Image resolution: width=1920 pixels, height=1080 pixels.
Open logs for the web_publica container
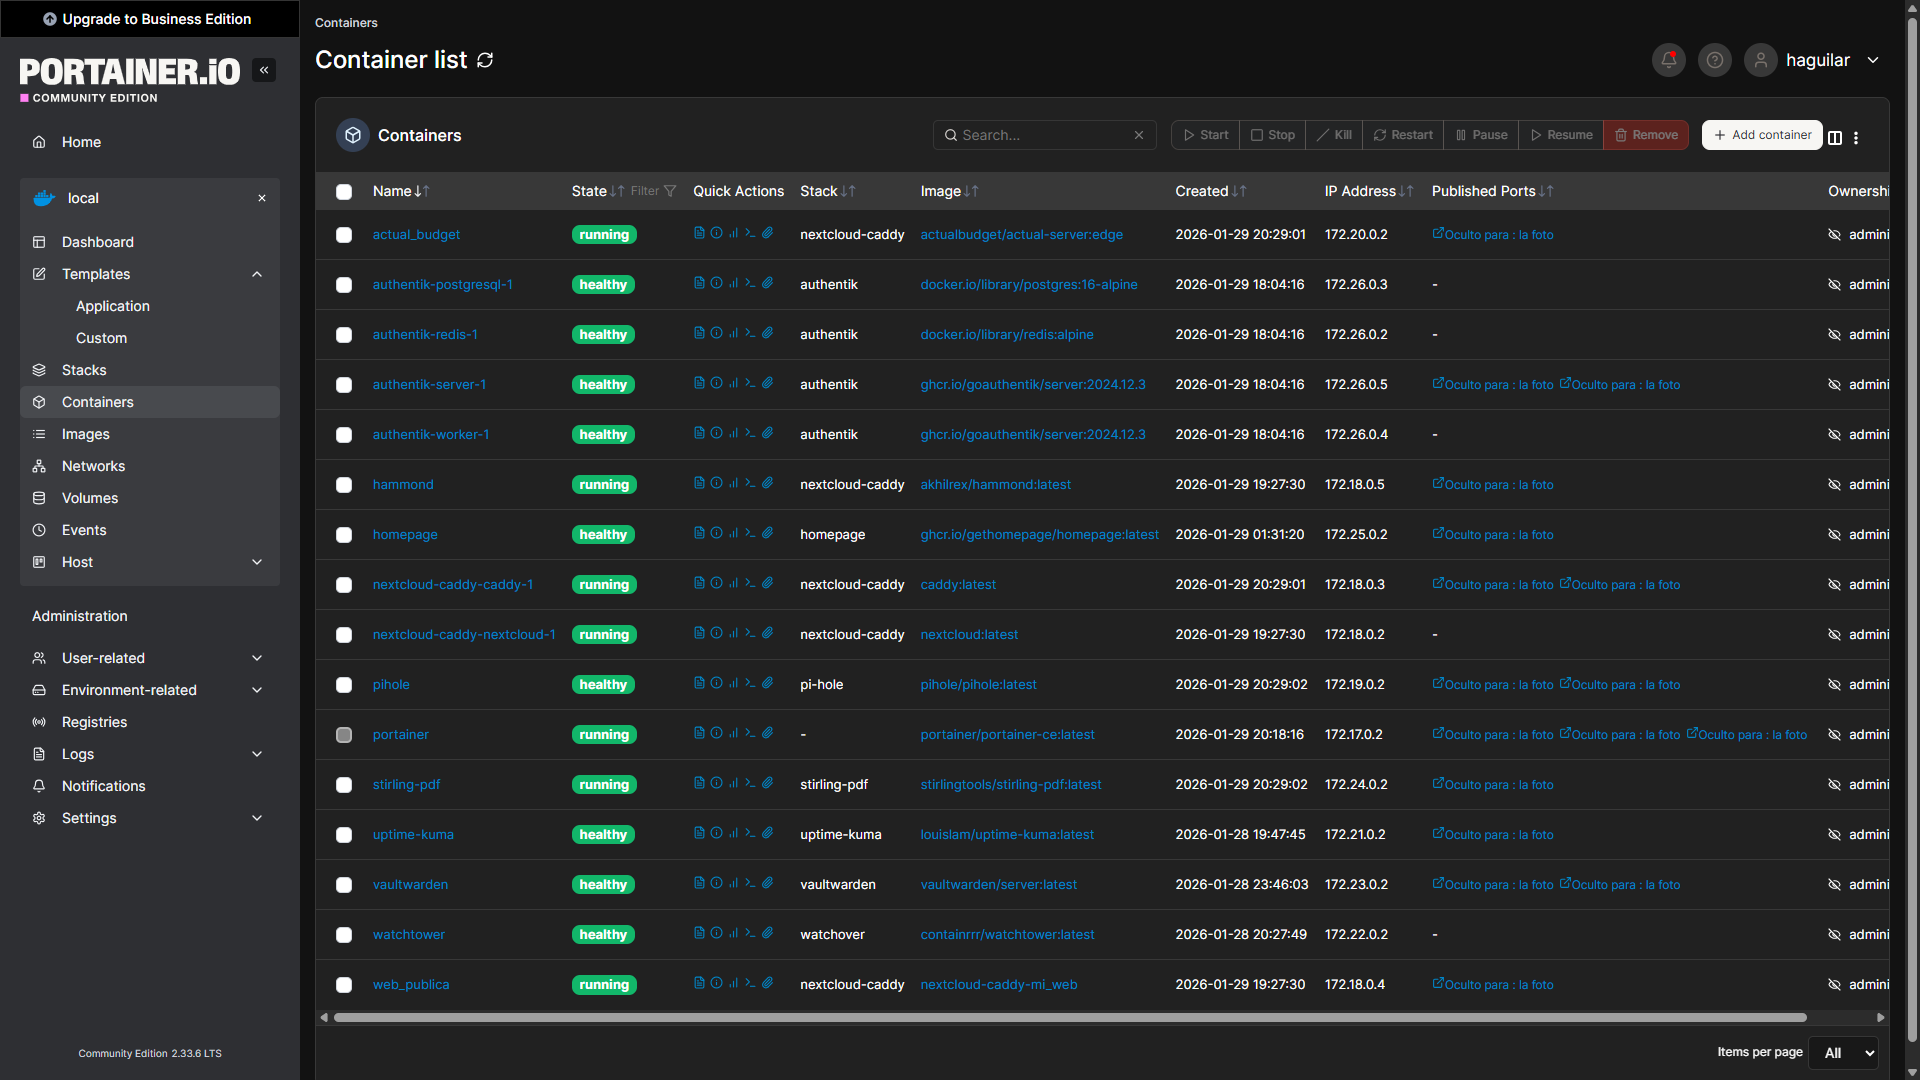(699, 983)
